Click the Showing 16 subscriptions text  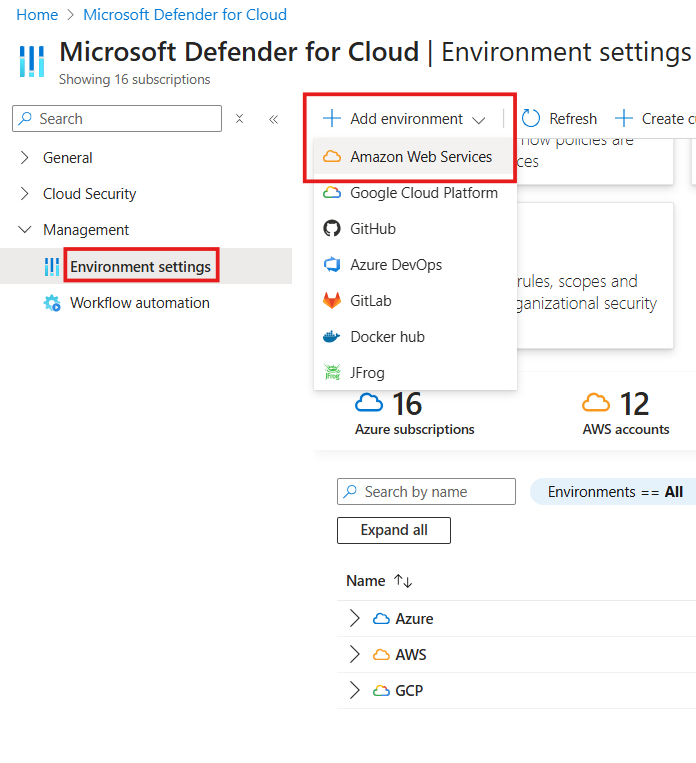click(135, 79)
